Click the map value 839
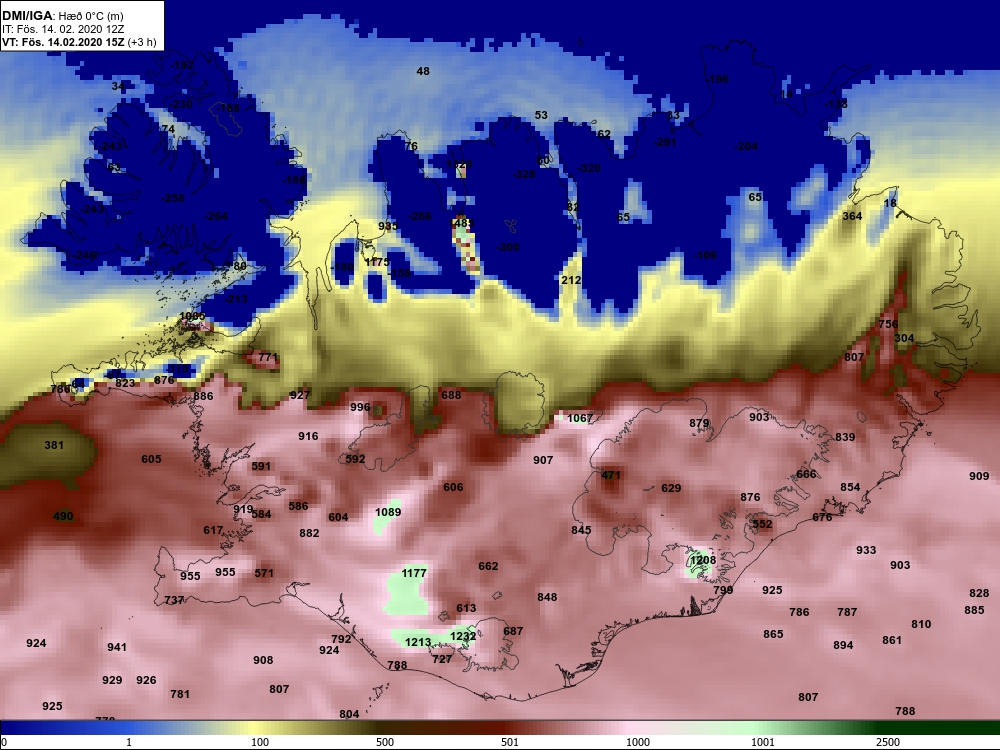 tap(845, 438)
